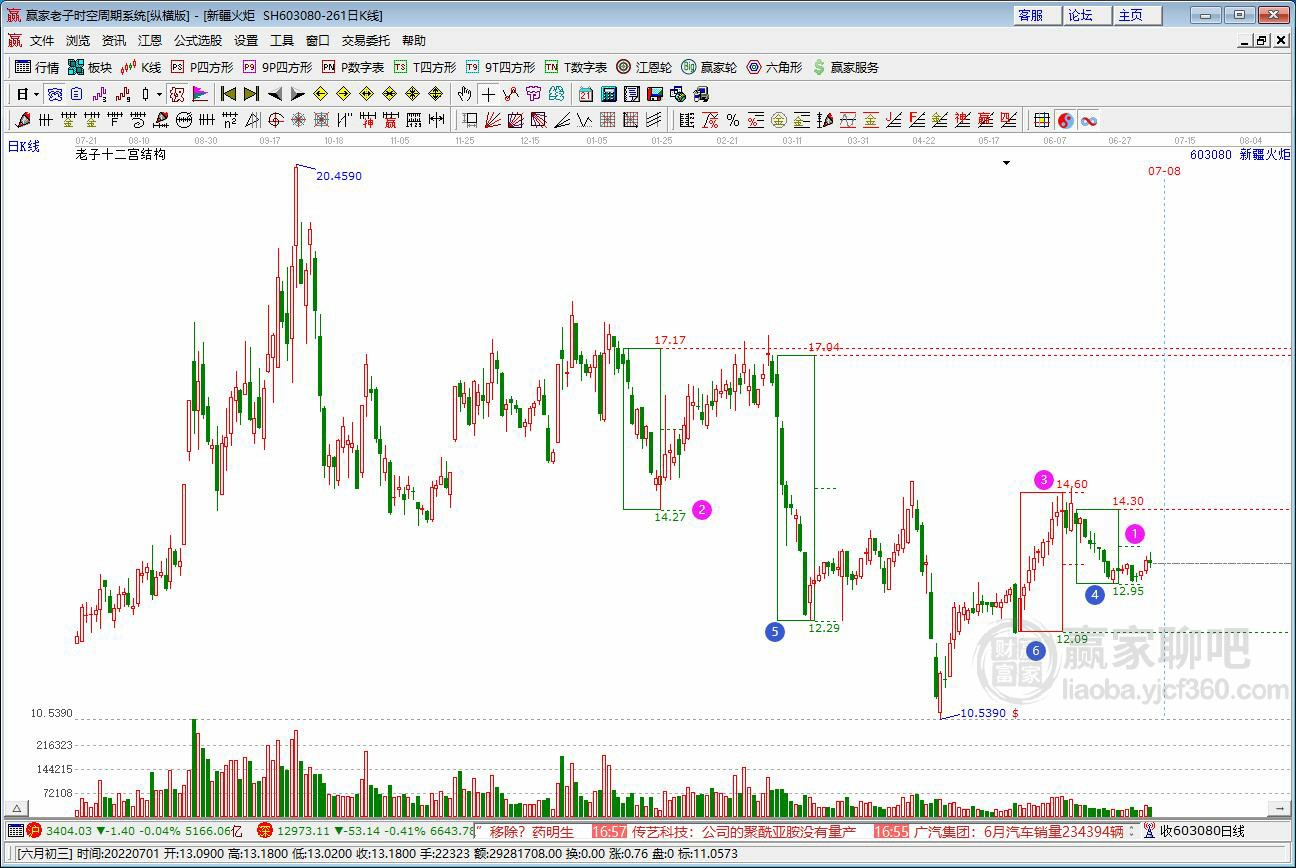Image resolution: width=1296 pixels, height=868 pixels.
Task: Click the red 赢 character tool icon
Action: (x=390, y=120)
